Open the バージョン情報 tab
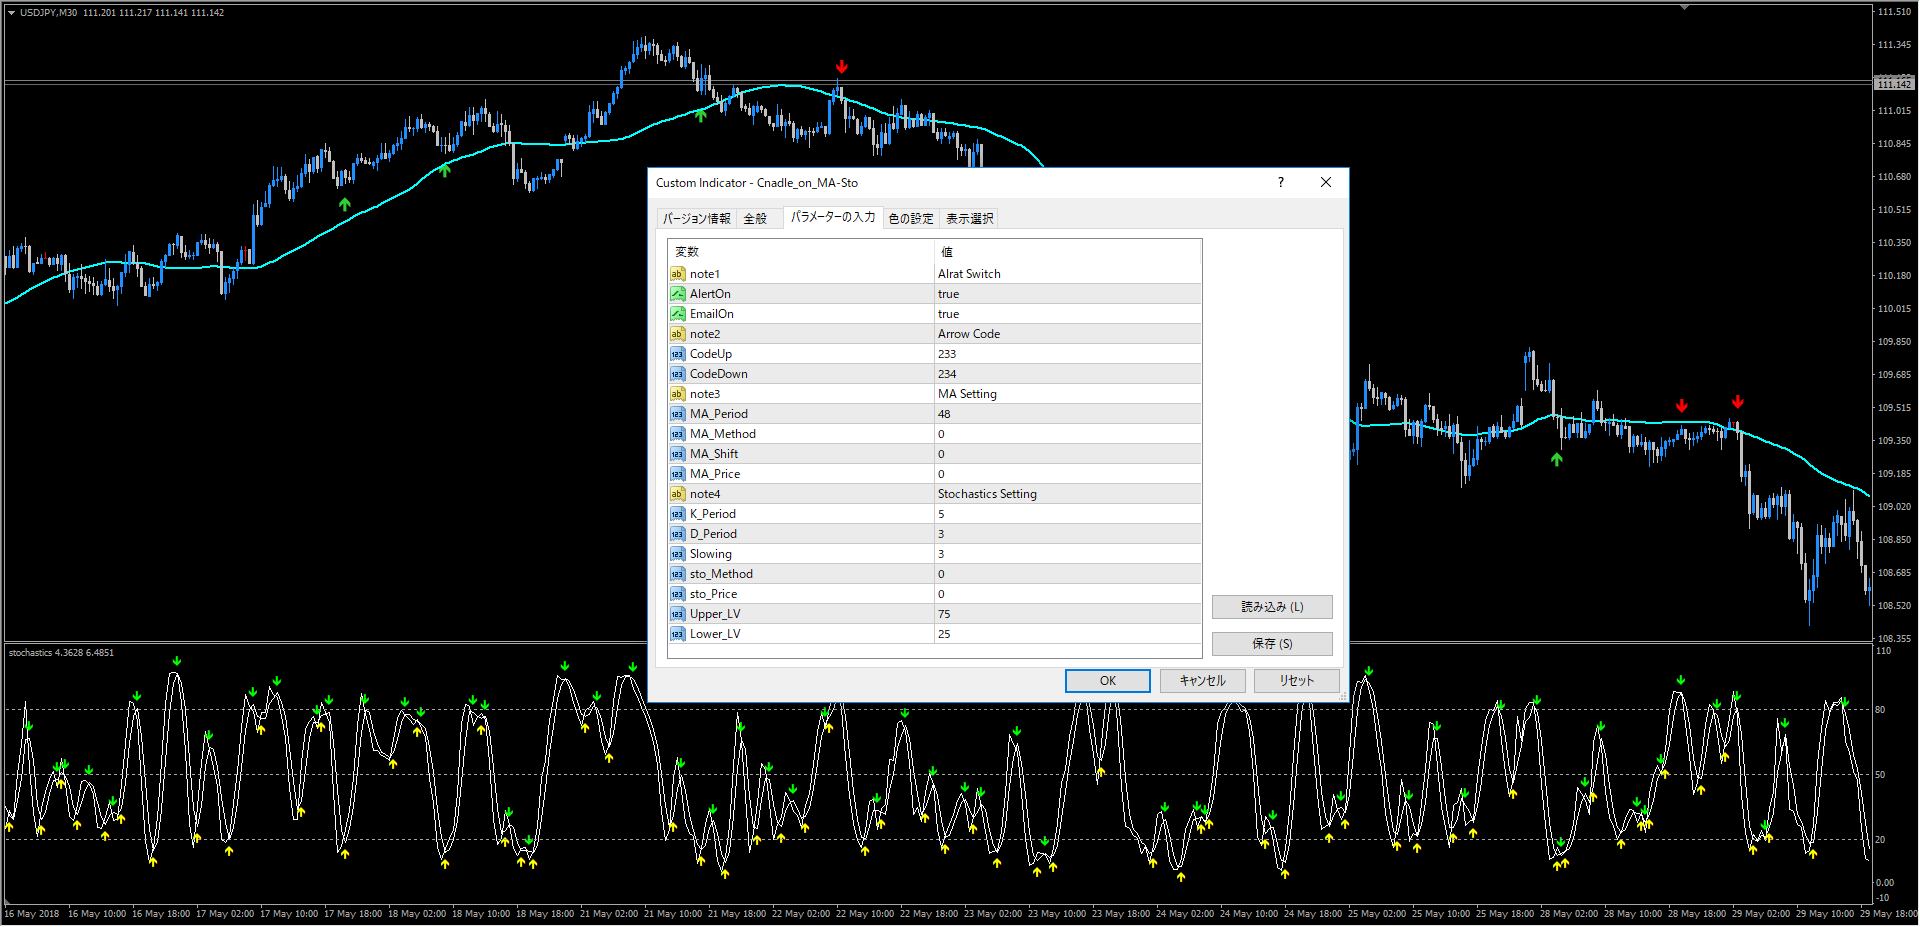Screen dimensions: 1920x927 pos(696,218)
